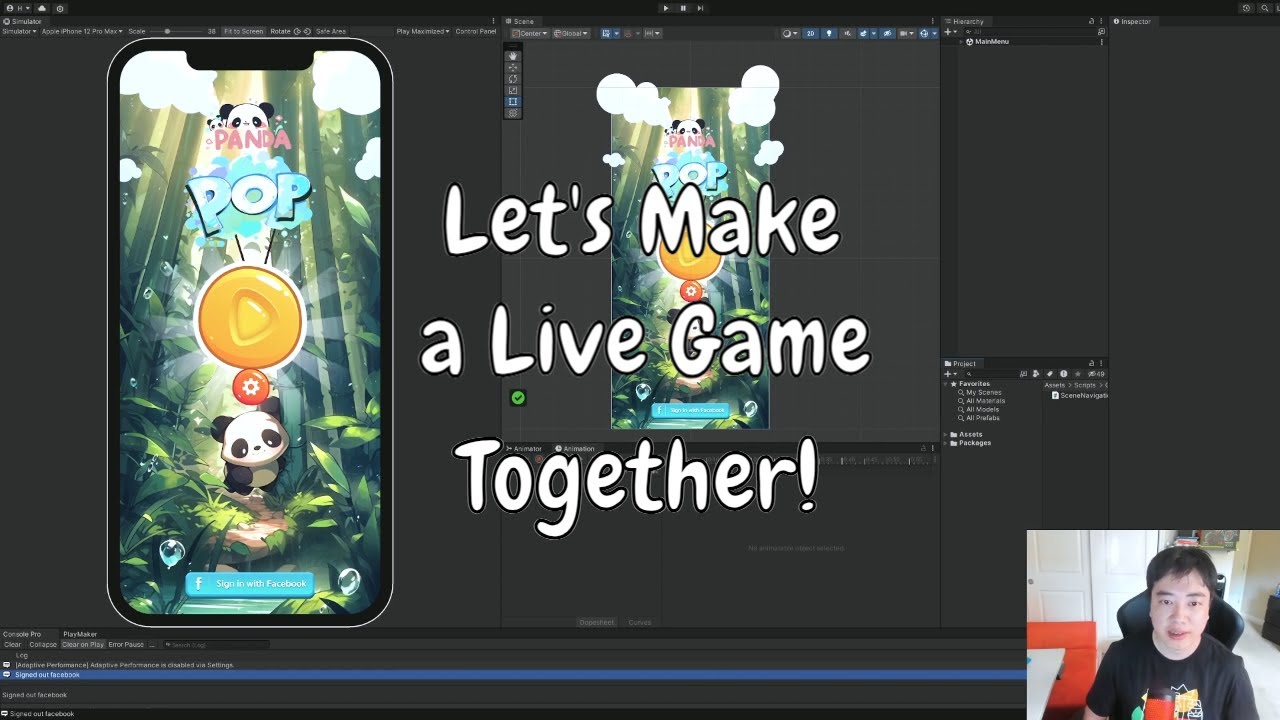This screenshot has height=720, width=1280.
Task: Switch to the Simulator tab
Action: (23, 21)
